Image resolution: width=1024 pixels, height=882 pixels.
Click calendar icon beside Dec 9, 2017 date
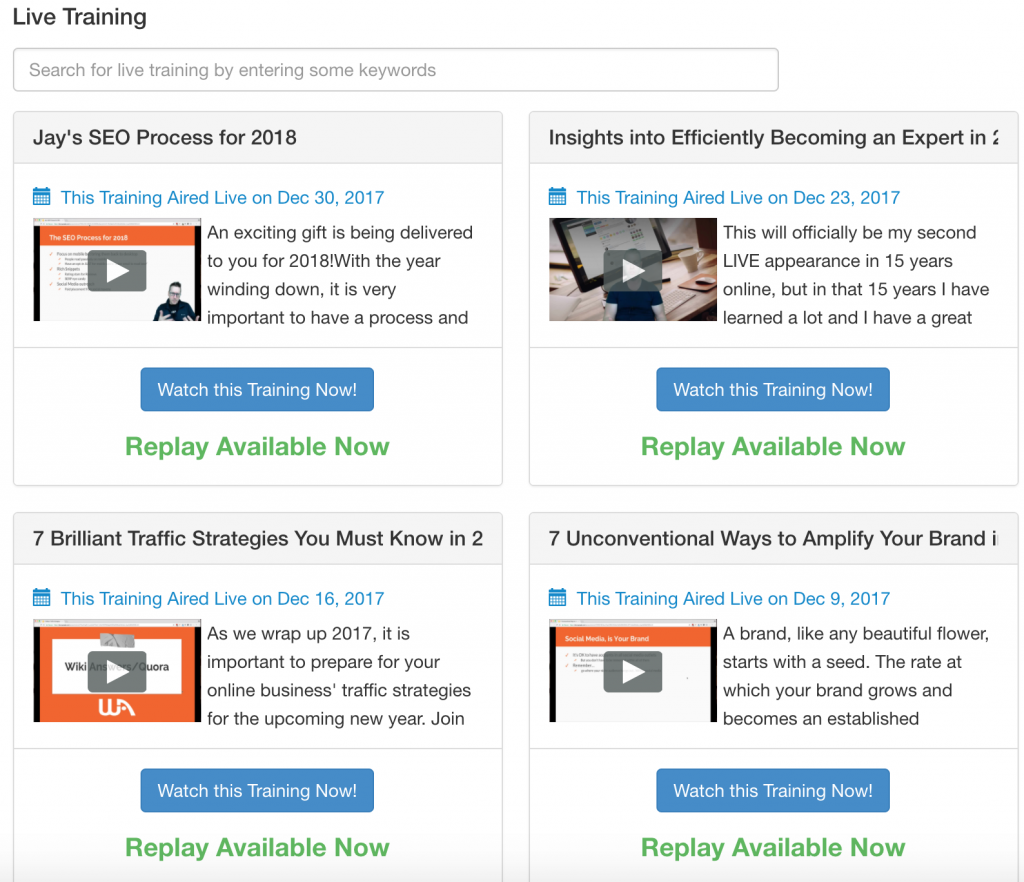click(557, 598)
